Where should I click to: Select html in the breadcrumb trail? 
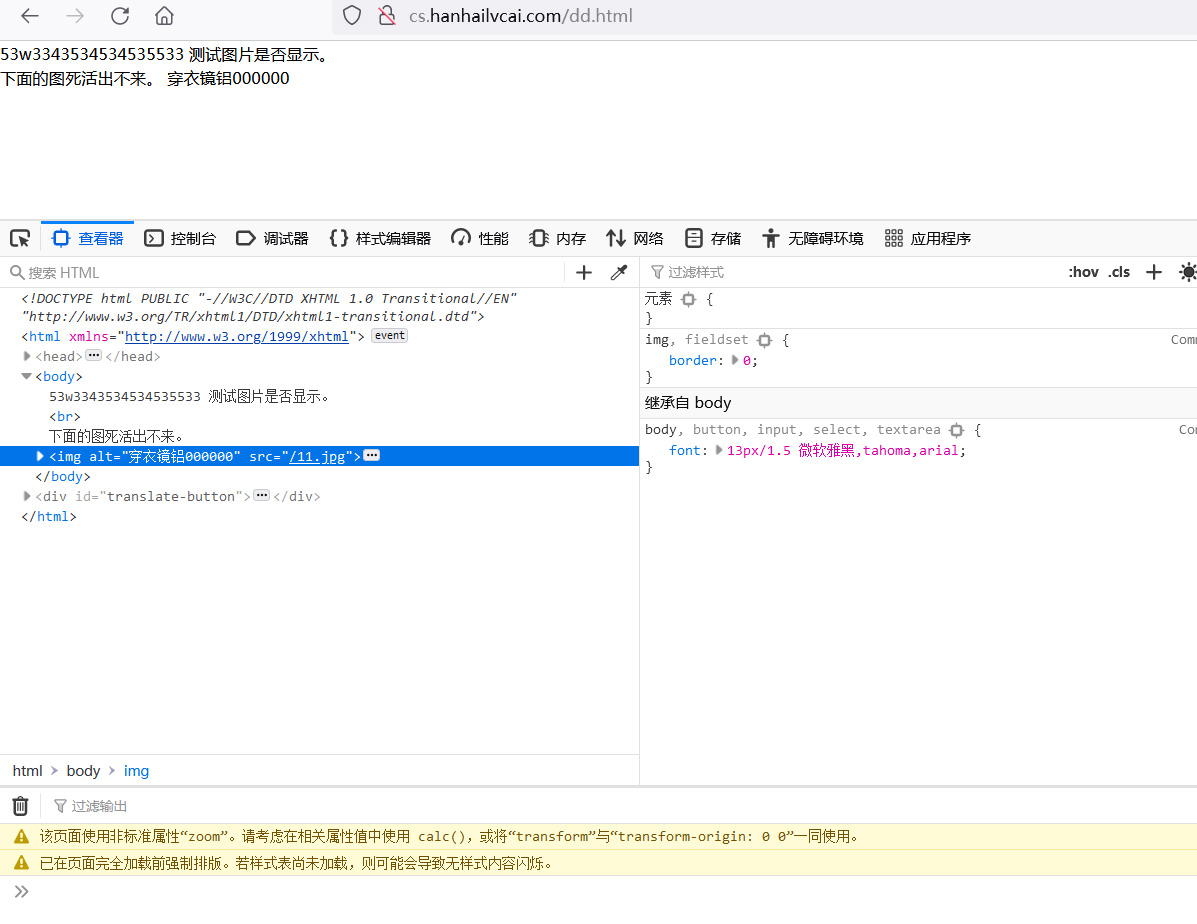(x=27, y=771)
